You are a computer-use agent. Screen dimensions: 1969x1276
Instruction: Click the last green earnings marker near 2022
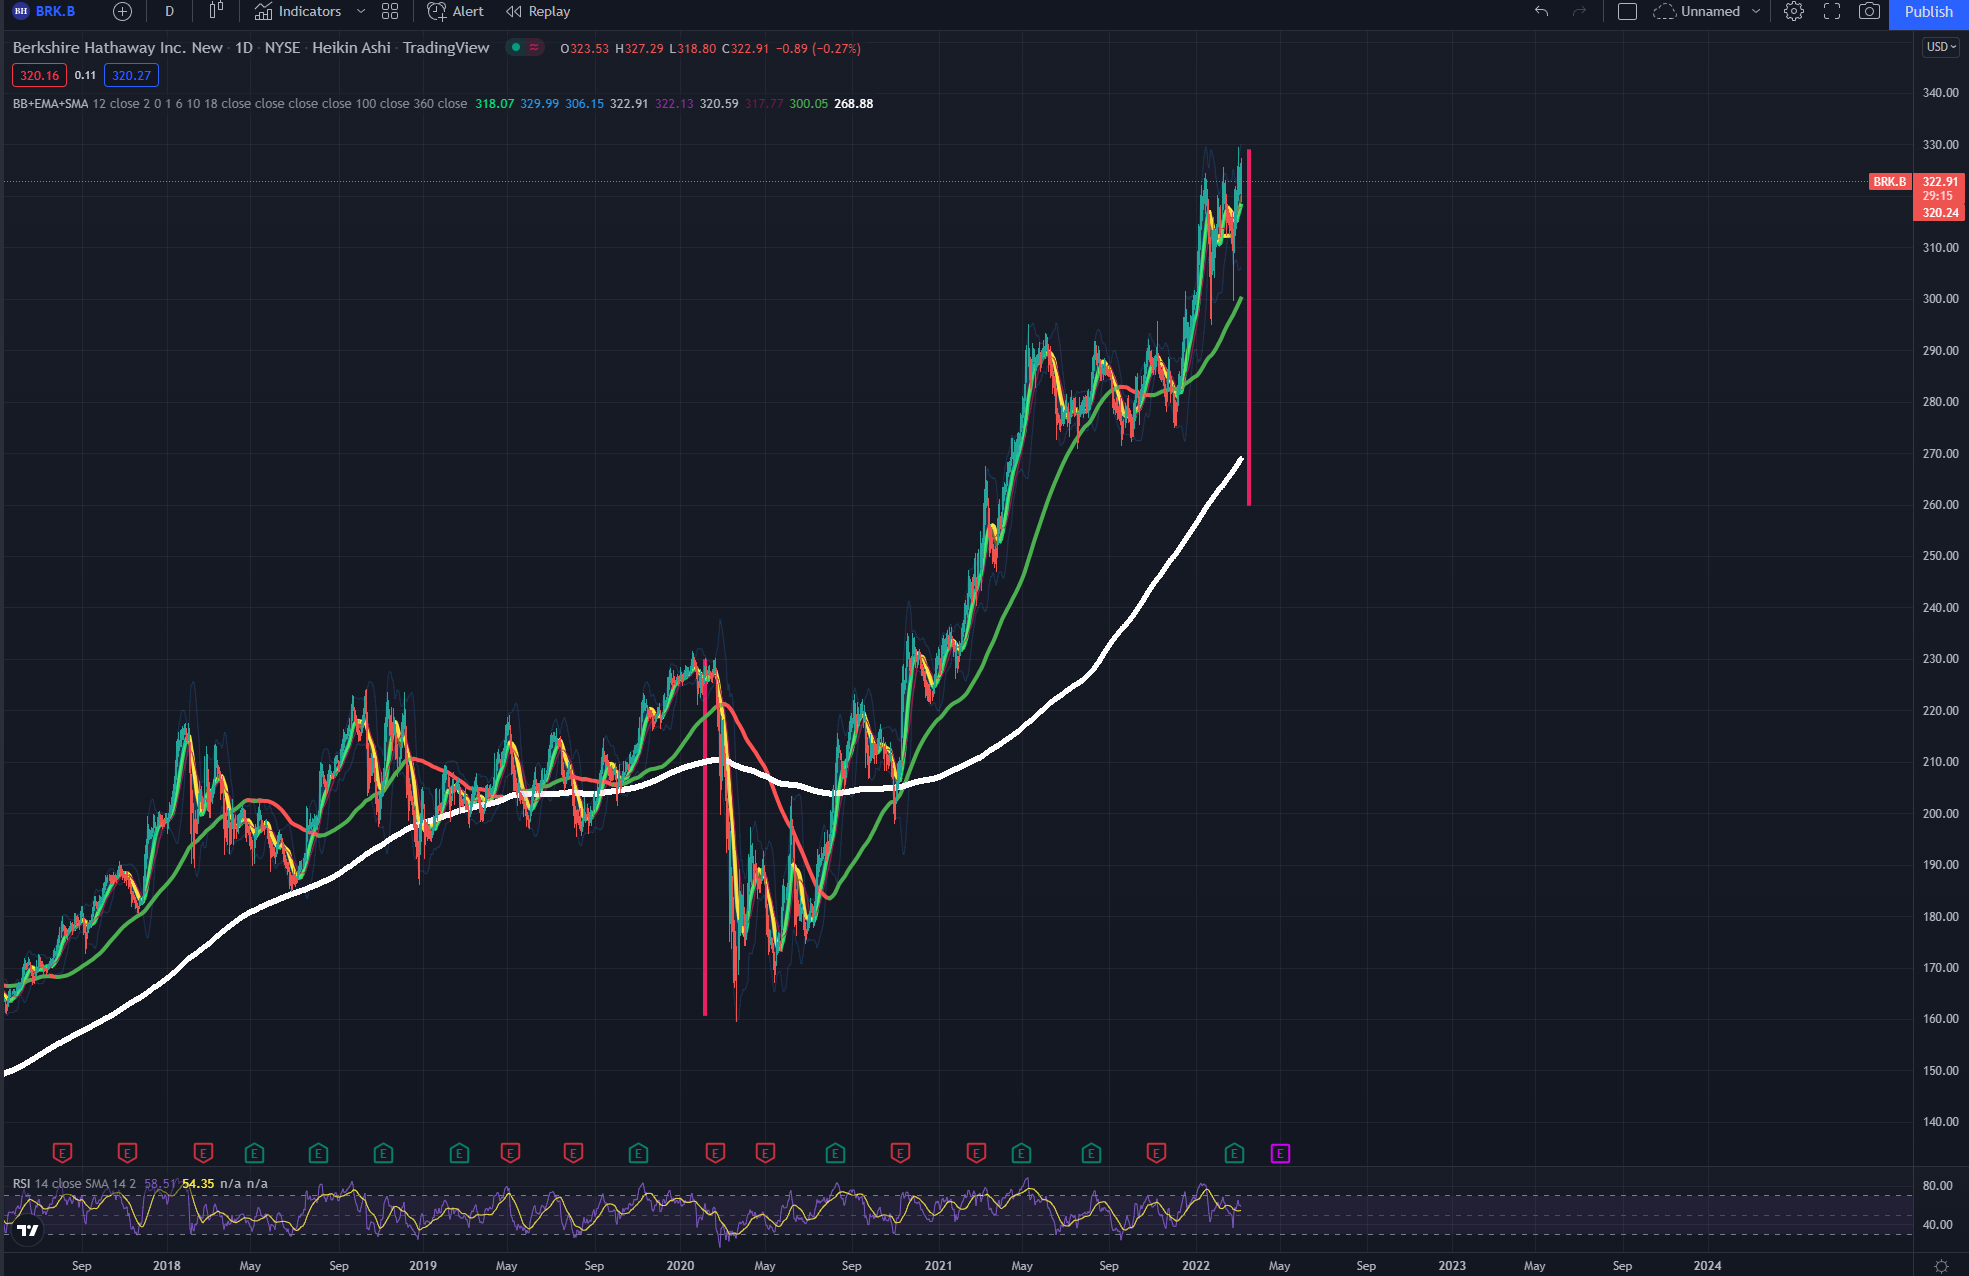pyautogui.click(x=1234, y=1153)
